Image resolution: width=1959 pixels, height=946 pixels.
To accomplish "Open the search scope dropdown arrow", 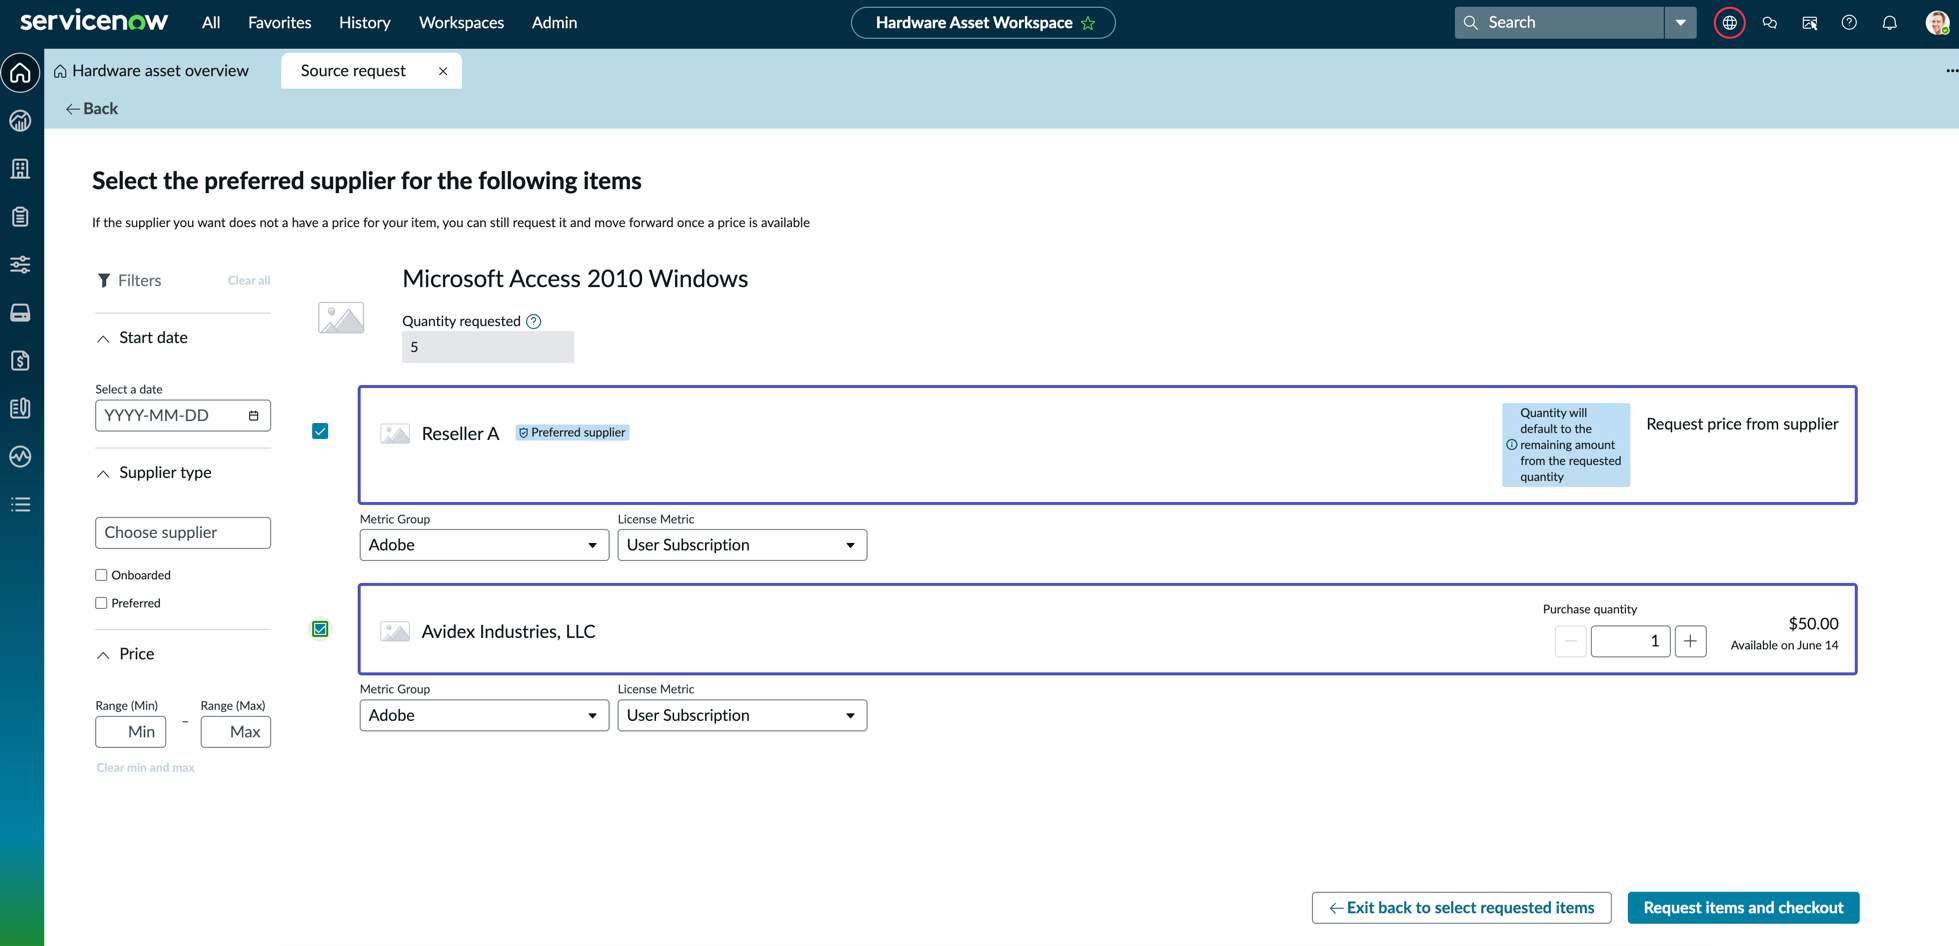I will pos(1681,23).
